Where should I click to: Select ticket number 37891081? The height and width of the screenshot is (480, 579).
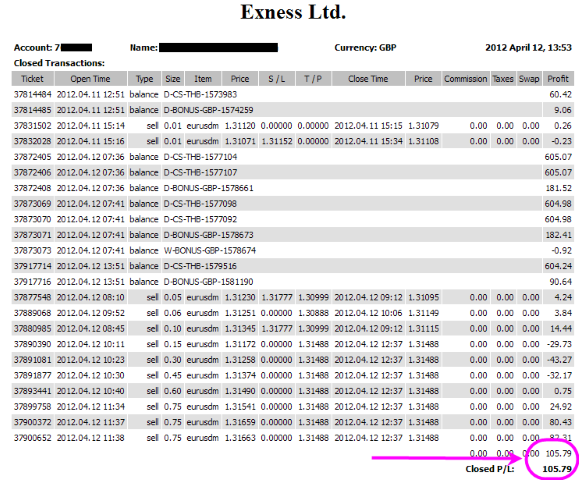coord(32,360)
